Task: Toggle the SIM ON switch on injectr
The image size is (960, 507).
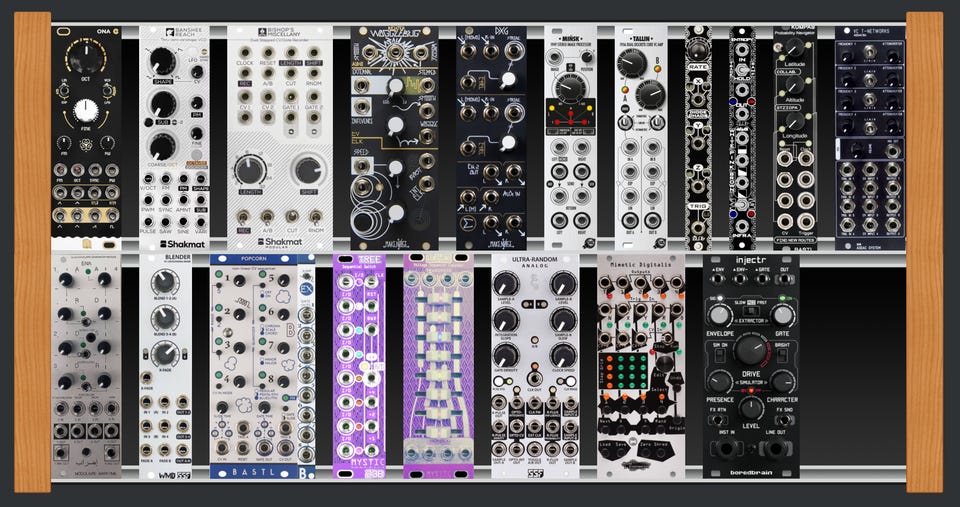Action: click(718, 356)
